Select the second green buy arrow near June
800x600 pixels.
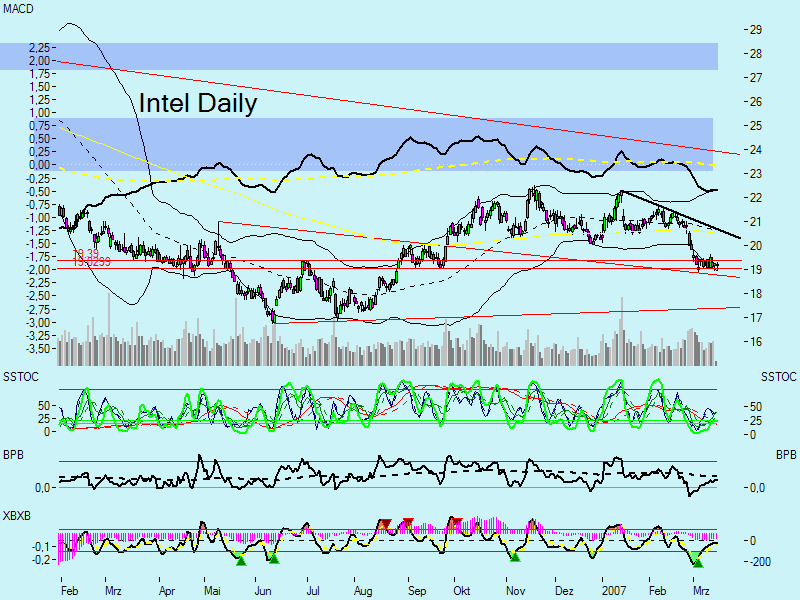pos(274,559)
